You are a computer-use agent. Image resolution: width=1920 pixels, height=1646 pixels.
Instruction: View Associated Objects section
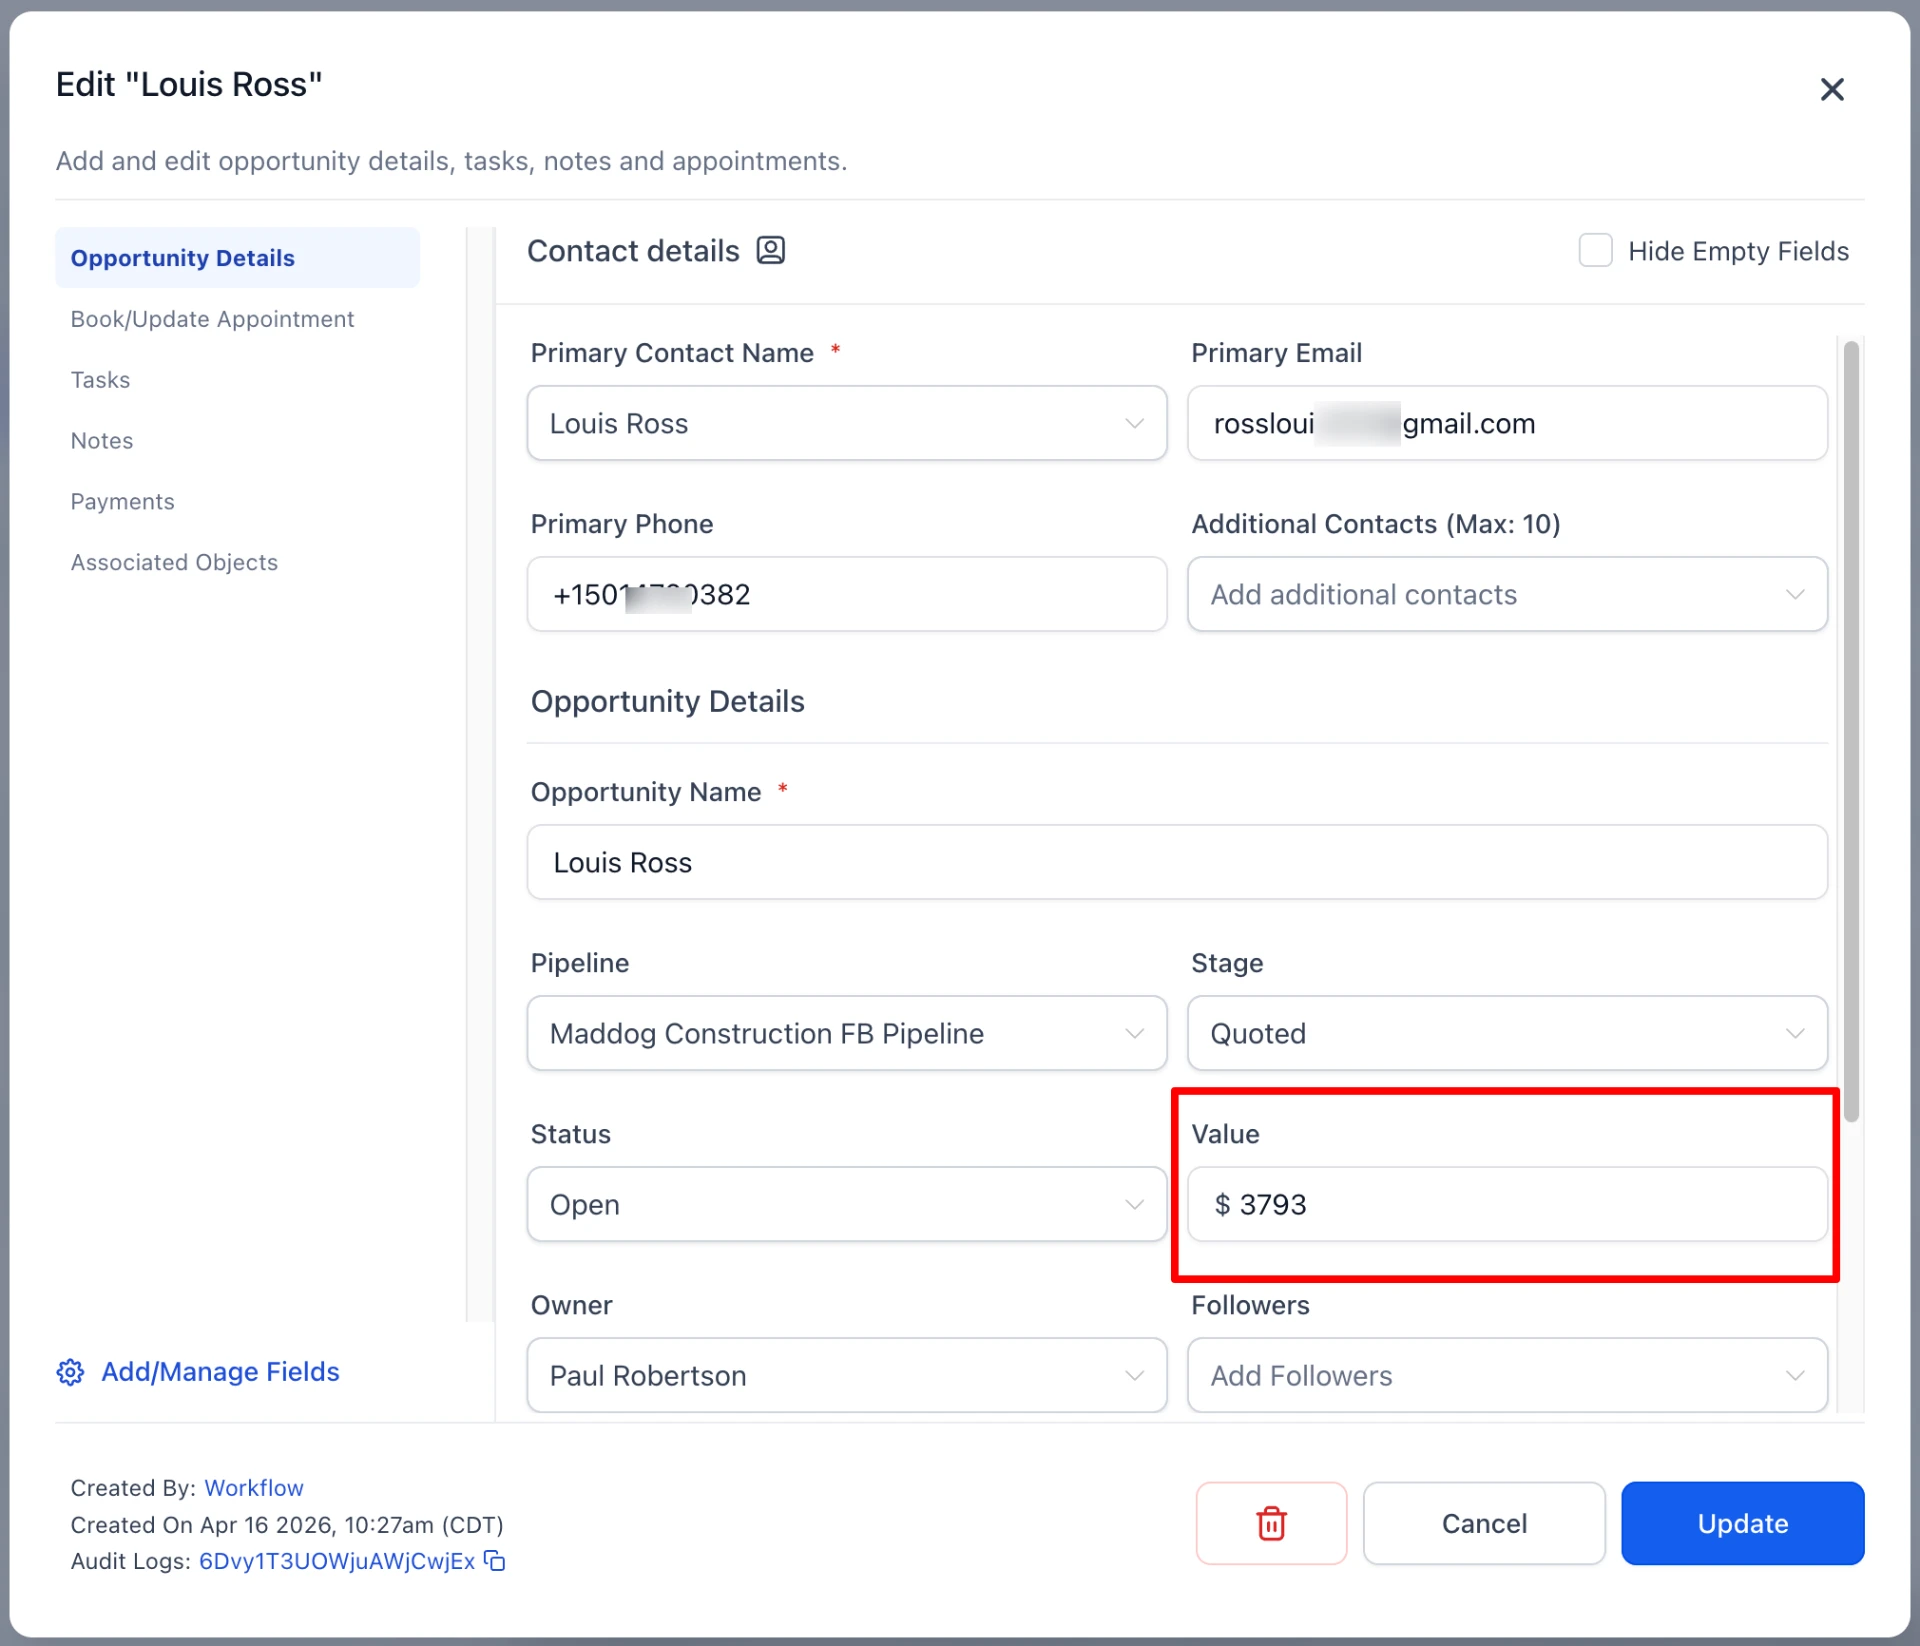174,562
